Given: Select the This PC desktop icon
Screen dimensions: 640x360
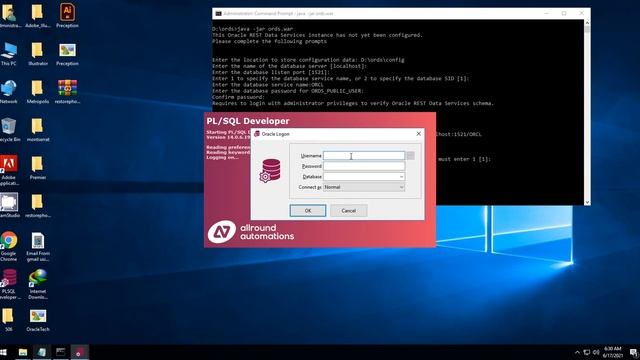Looking at the screenshot, I should (x=9, y=54).
